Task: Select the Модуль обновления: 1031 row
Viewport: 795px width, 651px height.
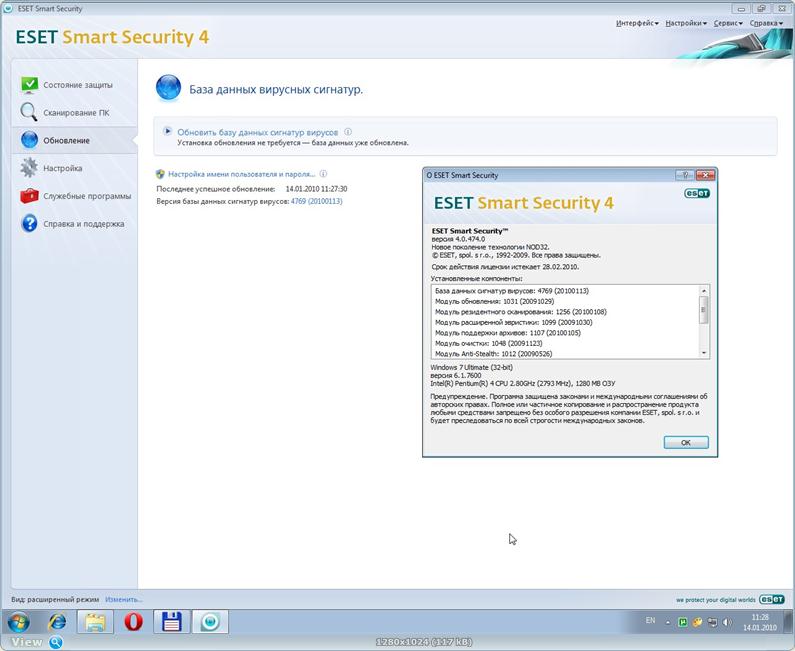Action: (x=566, y=301)
